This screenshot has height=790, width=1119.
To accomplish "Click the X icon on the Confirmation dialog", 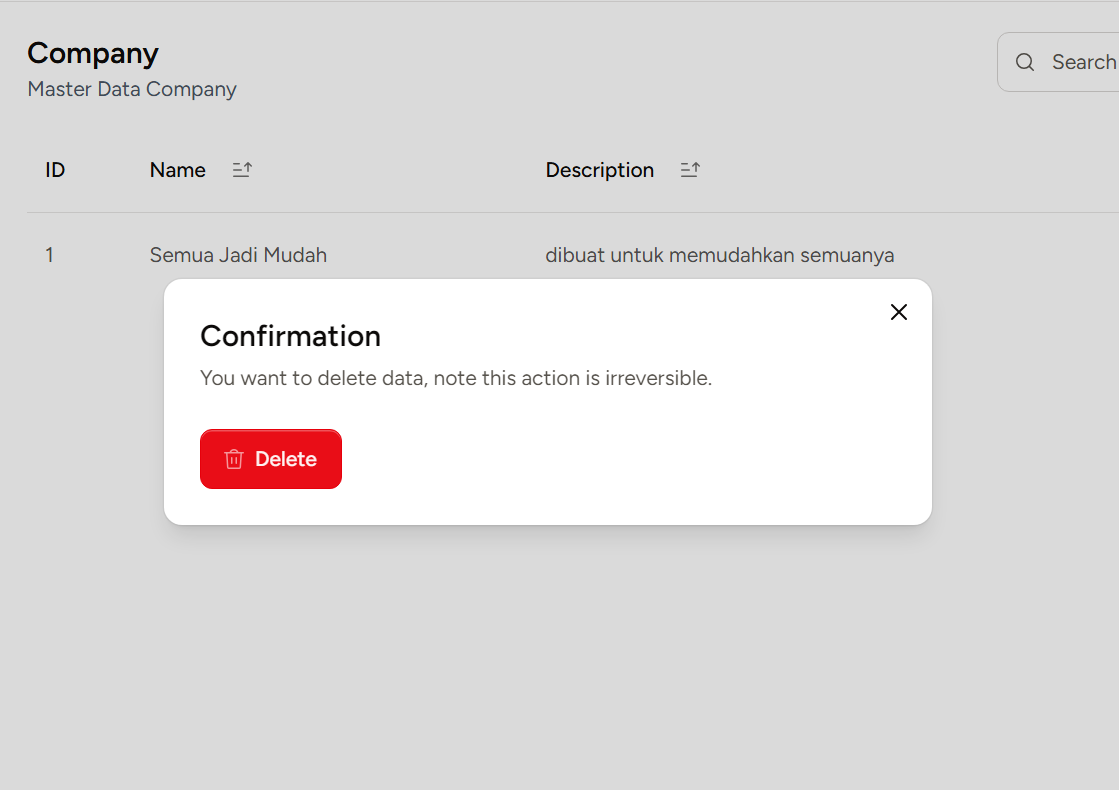I will [898, 312].
